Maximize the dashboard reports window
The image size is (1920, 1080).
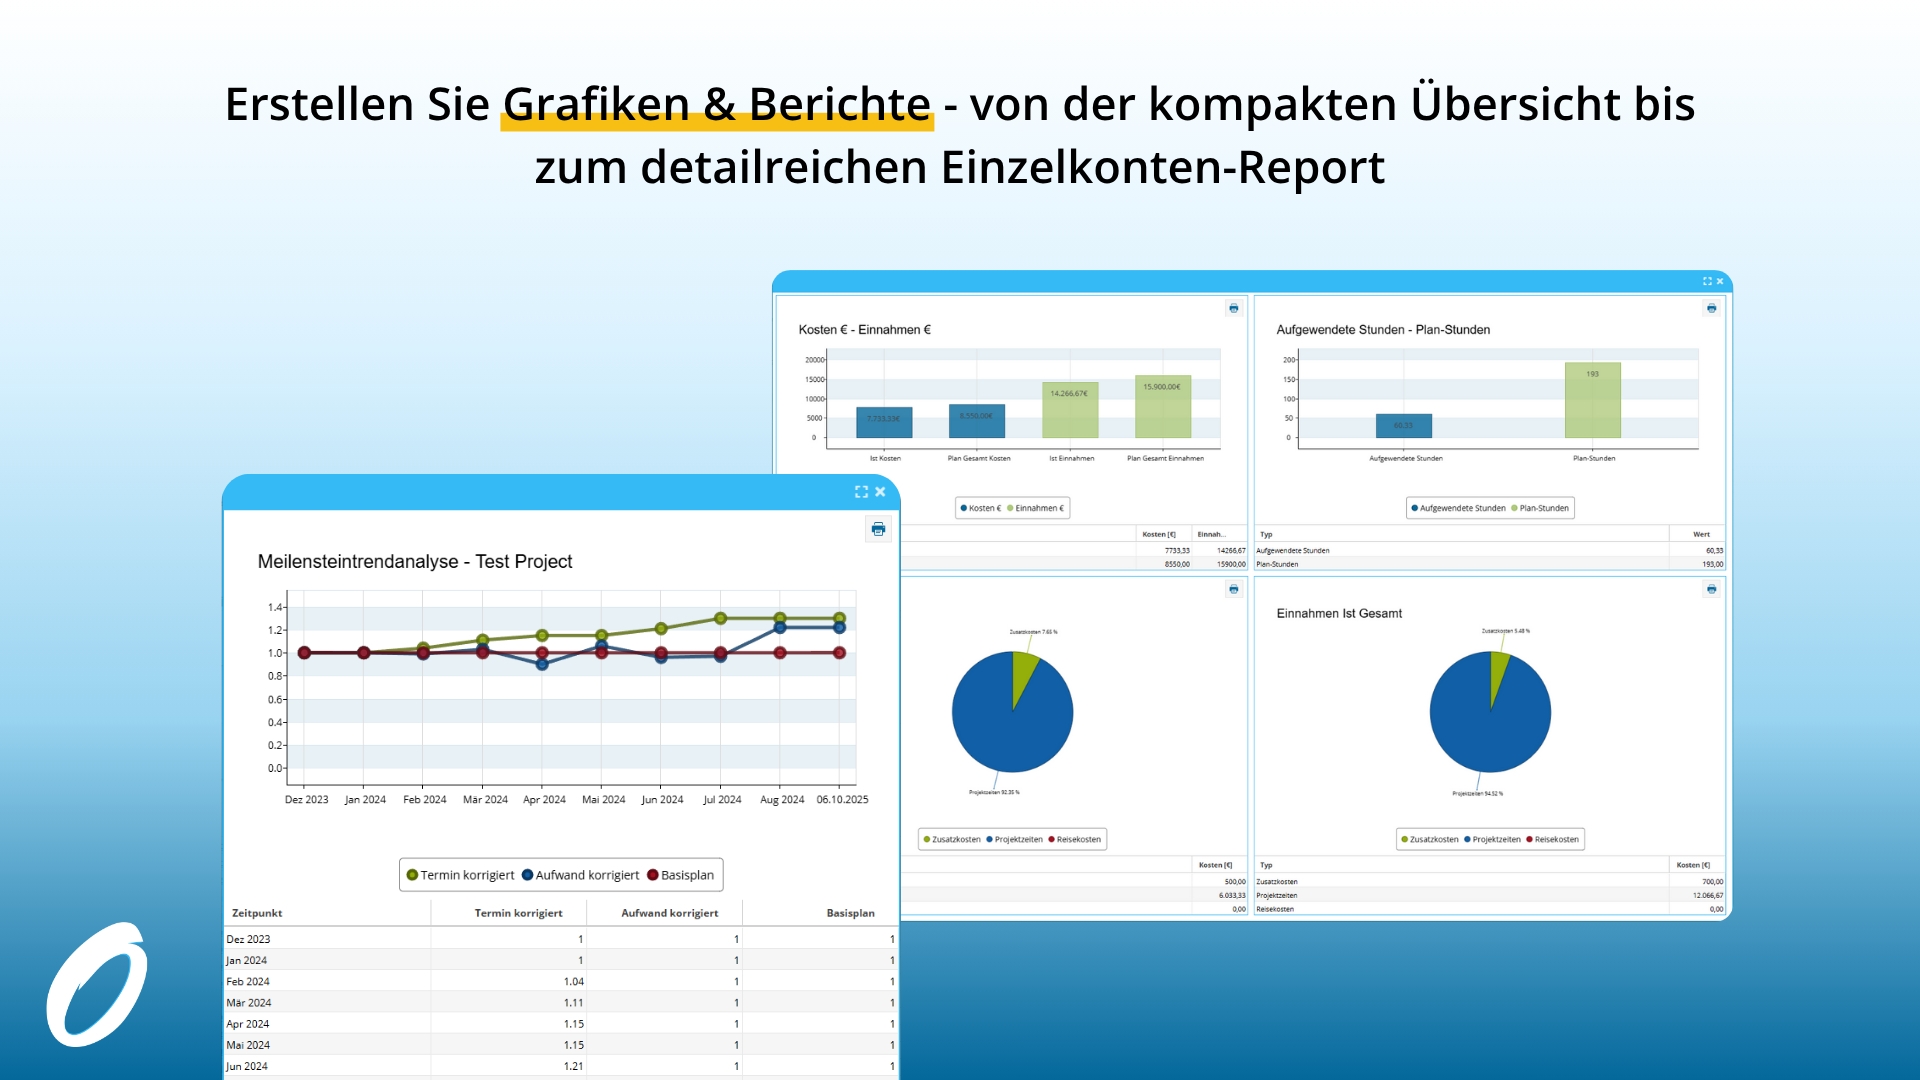click(1707, 281)
